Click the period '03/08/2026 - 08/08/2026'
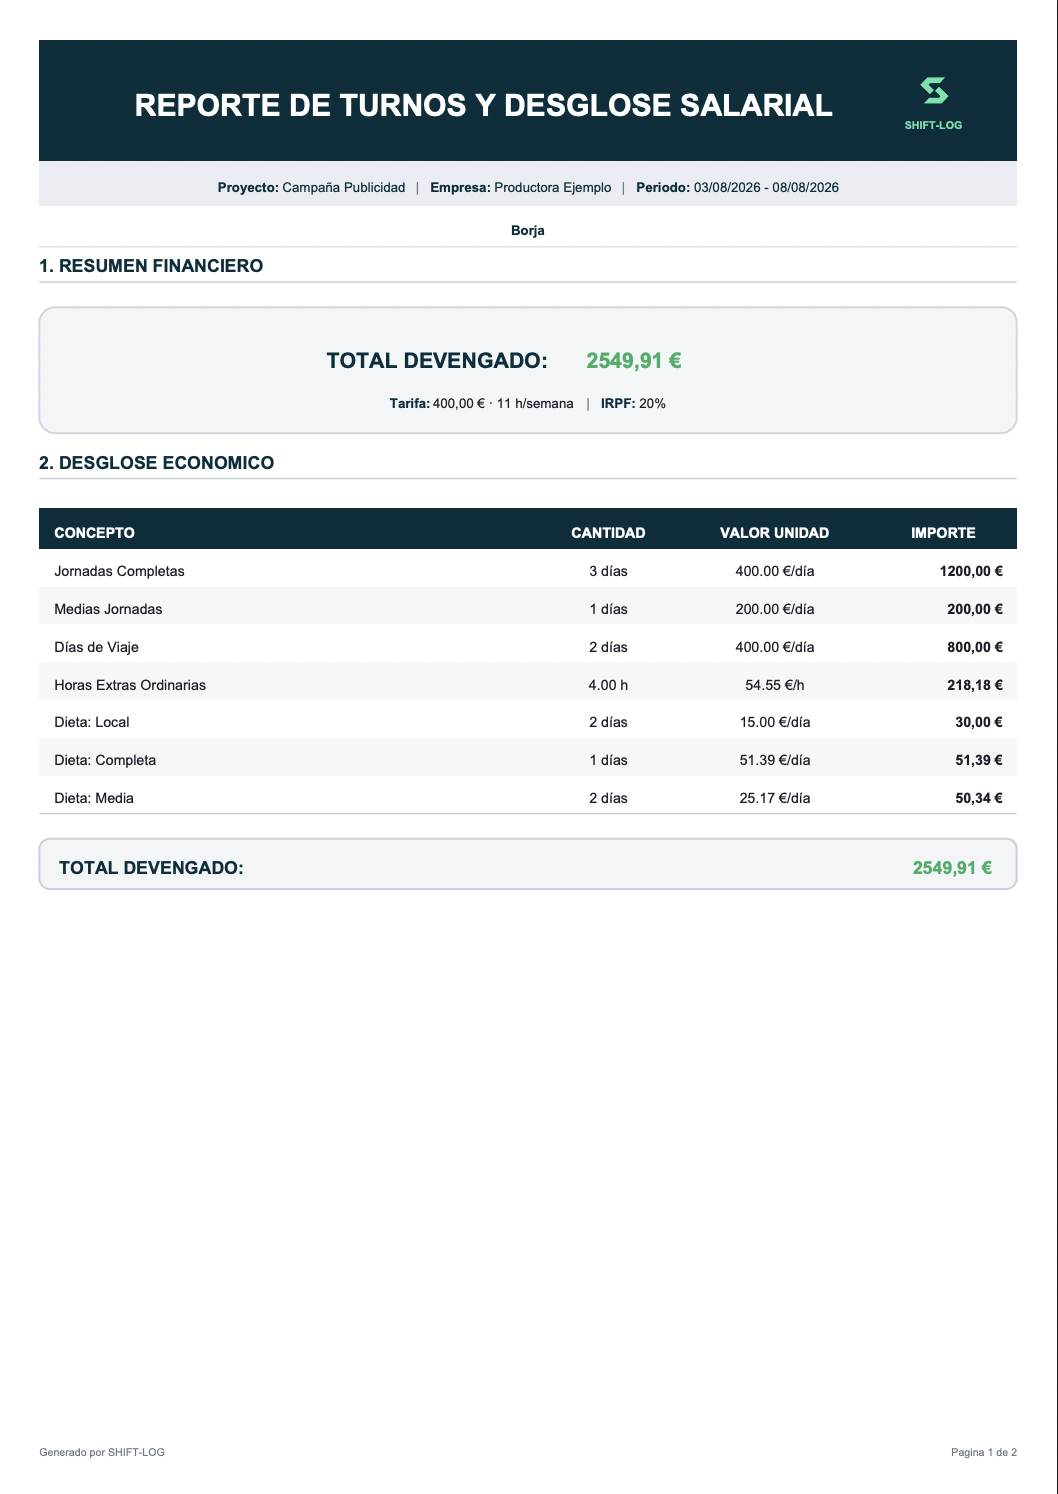1058x1494 pixels. tap(766, 188)
